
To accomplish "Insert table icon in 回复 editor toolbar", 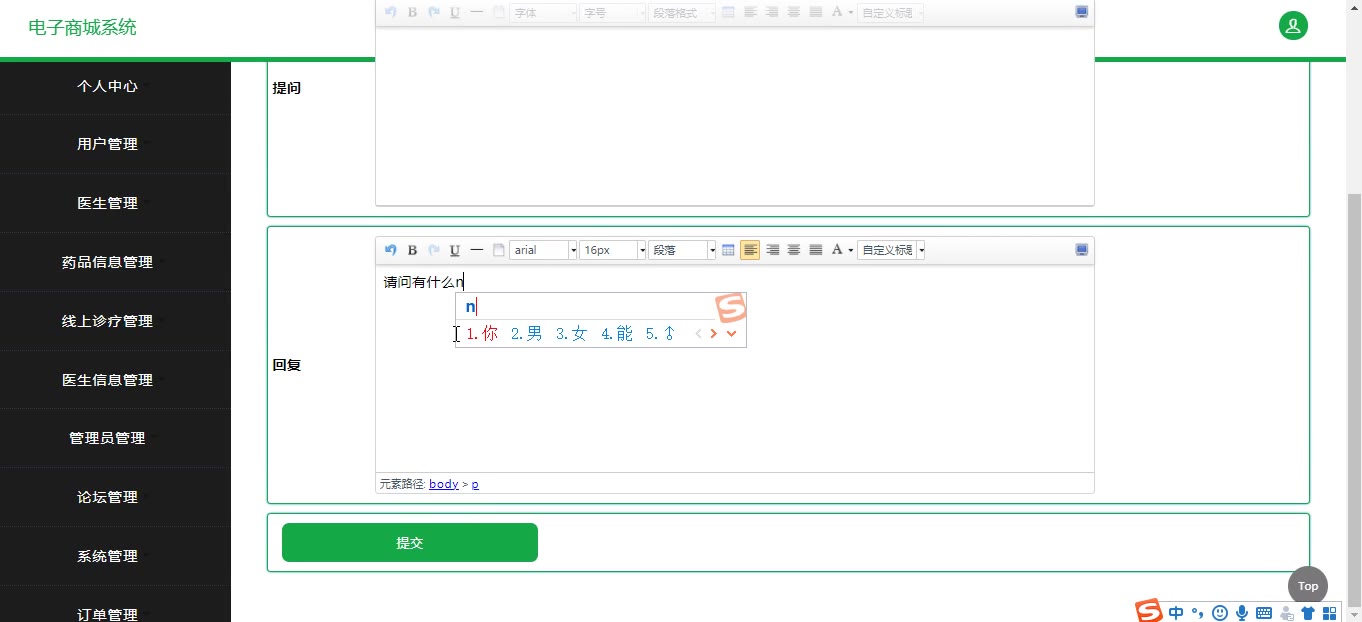I will (728, 250).
